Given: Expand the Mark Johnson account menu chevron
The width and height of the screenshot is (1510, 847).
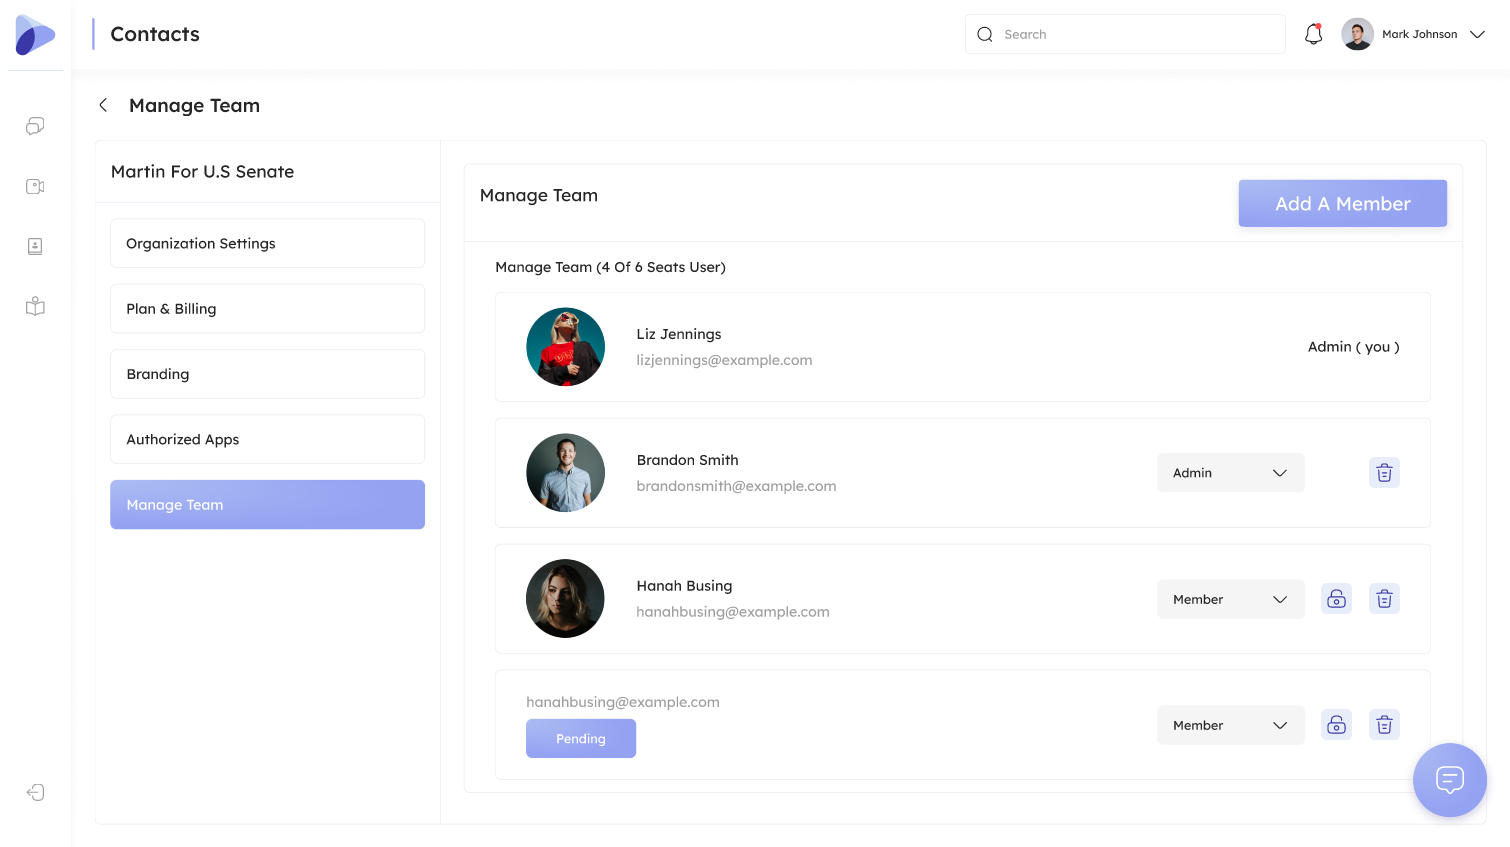Looking at the screenshot, I should 1477,34.
